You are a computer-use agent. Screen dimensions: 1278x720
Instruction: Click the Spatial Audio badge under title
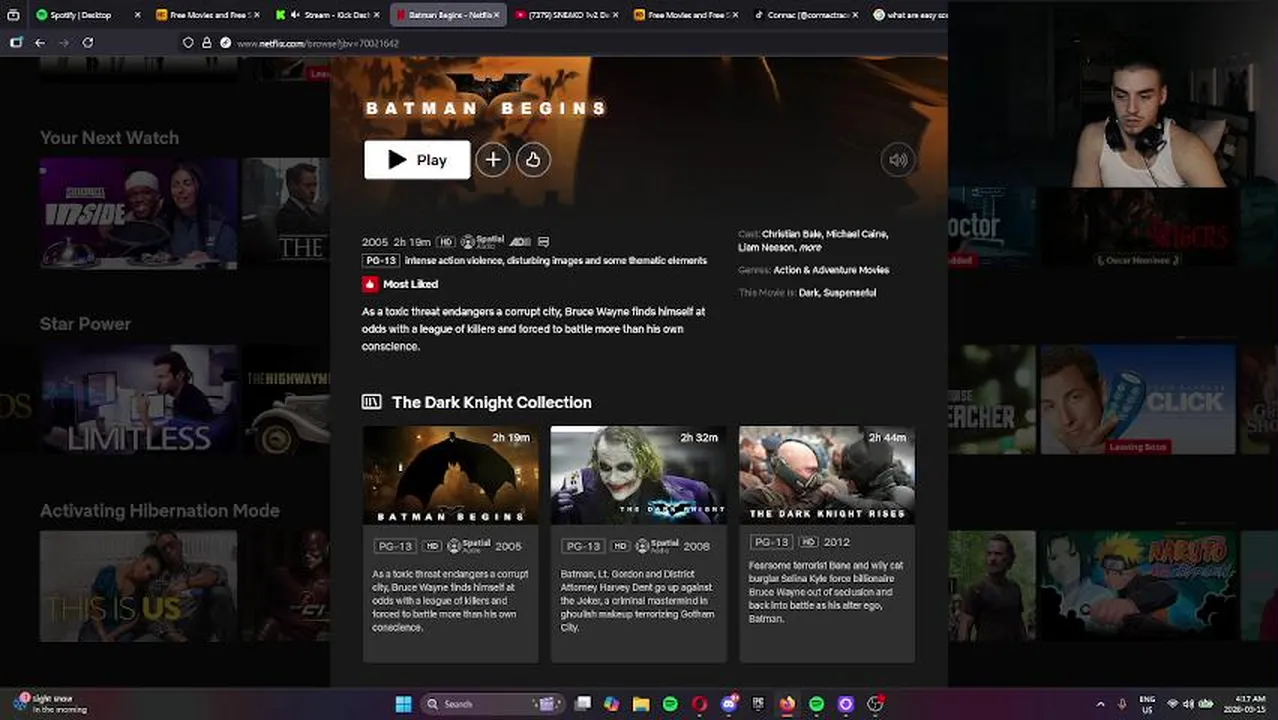[482, 242]
